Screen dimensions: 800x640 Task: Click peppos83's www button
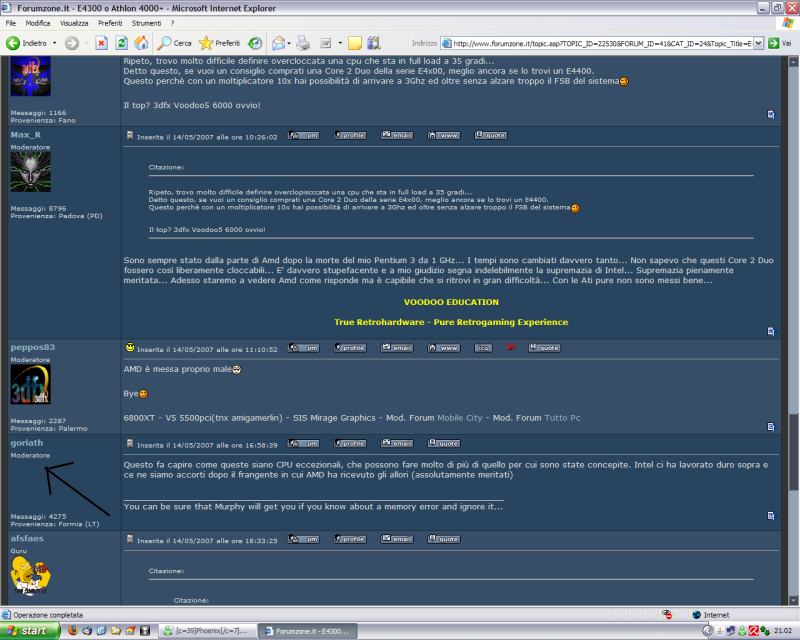(x=444, y=348)
